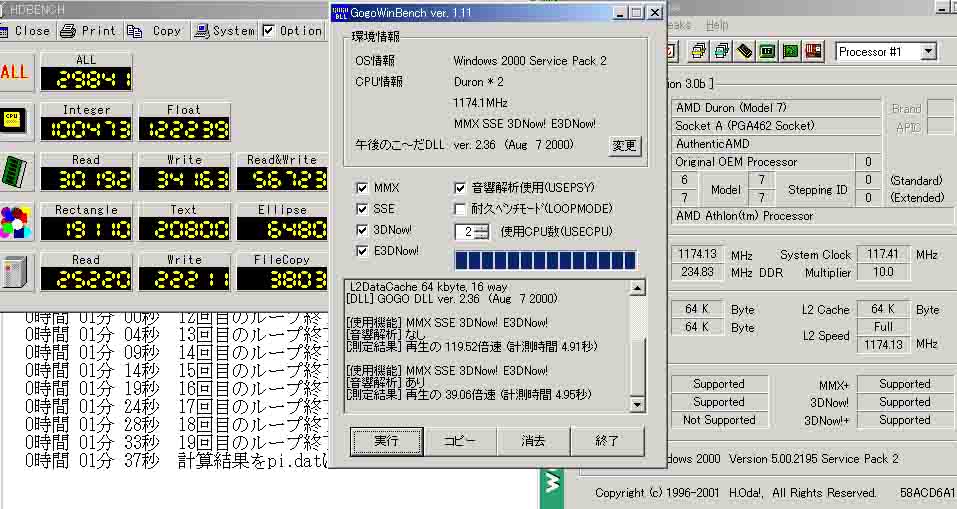
Task: Click the 'AuthenticAMD' vendor field
Action: tap(776, 144)
